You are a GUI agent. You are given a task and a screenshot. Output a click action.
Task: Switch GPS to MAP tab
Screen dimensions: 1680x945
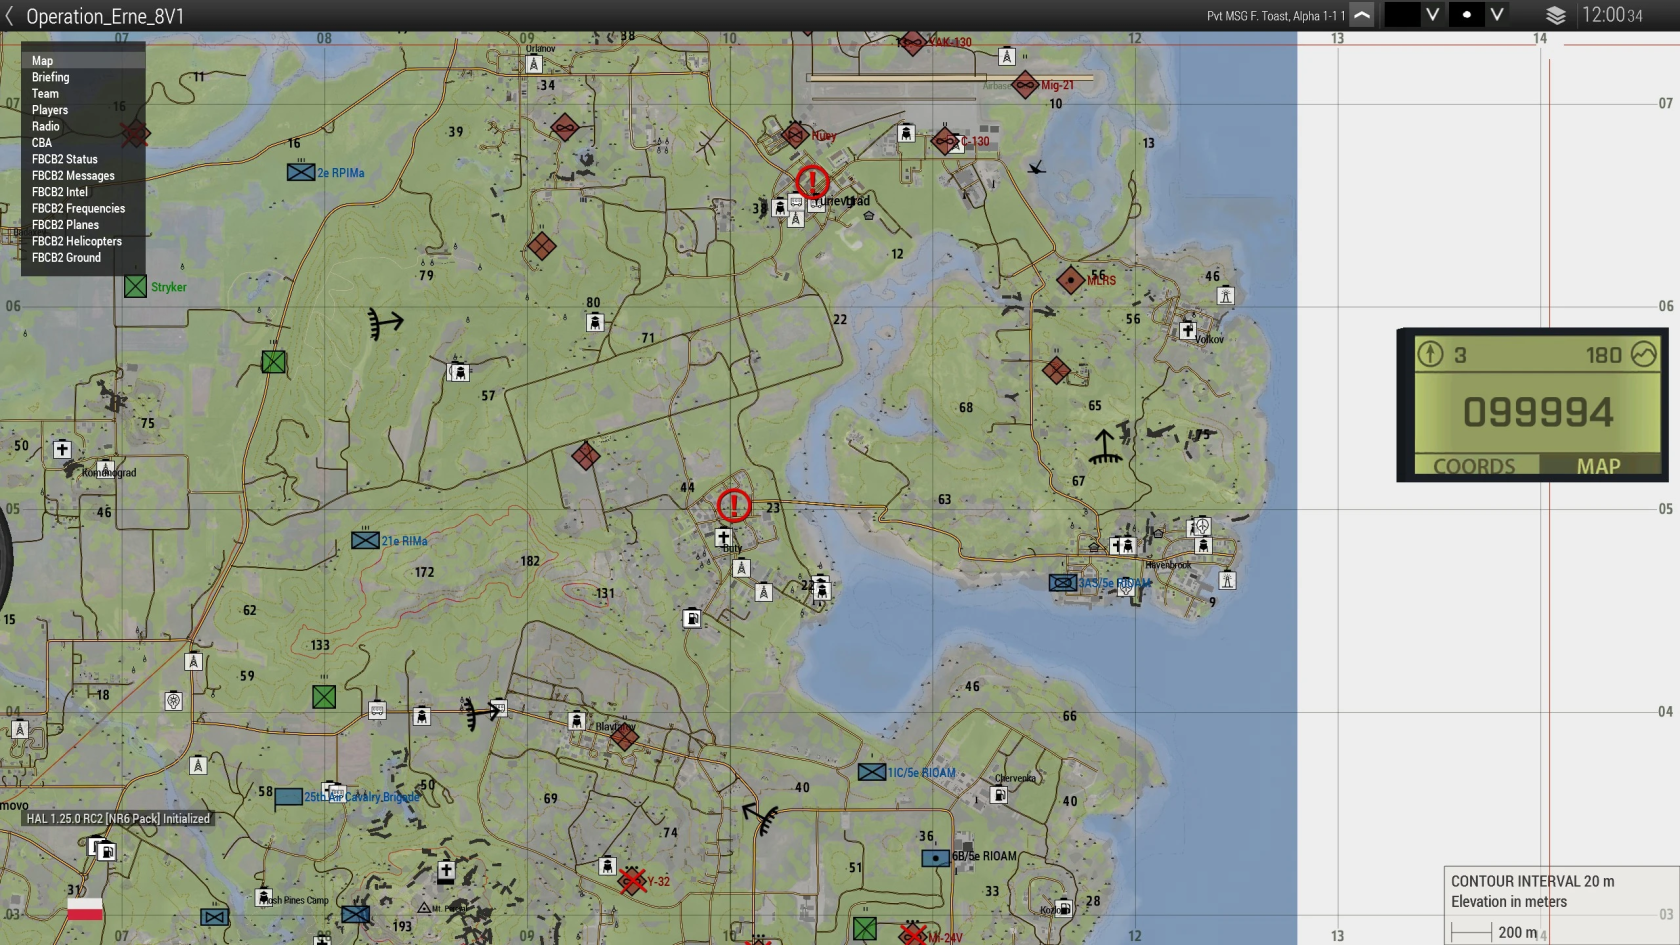tap(1598, 466)
